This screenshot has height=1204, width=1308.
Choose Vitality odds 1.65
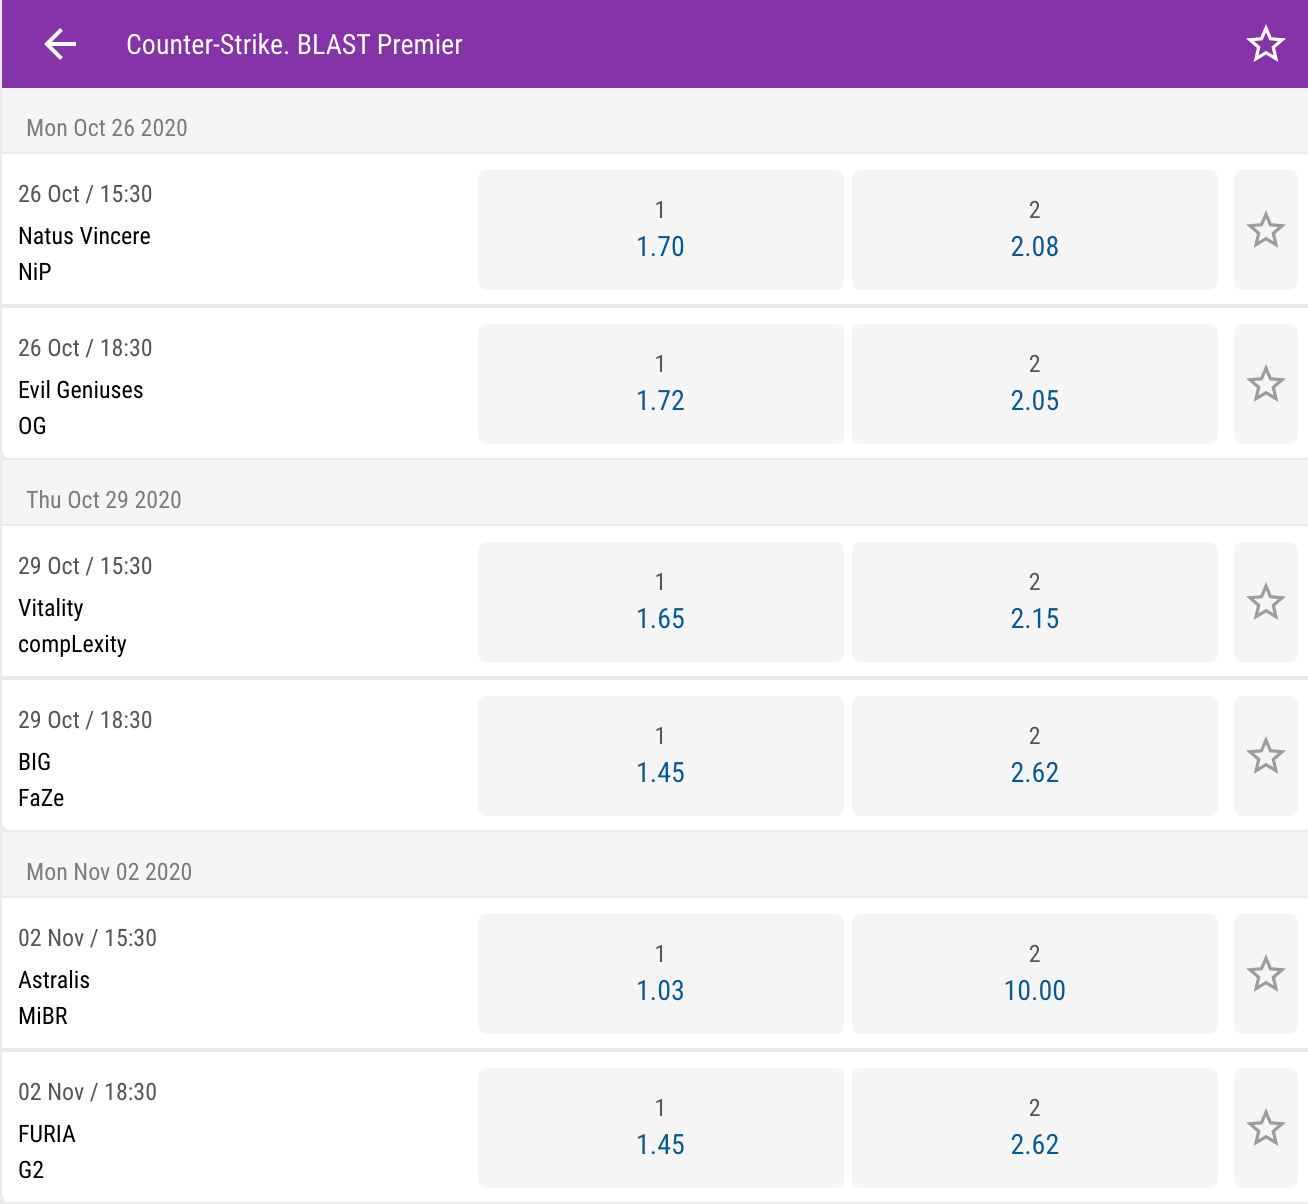(661, 602)
